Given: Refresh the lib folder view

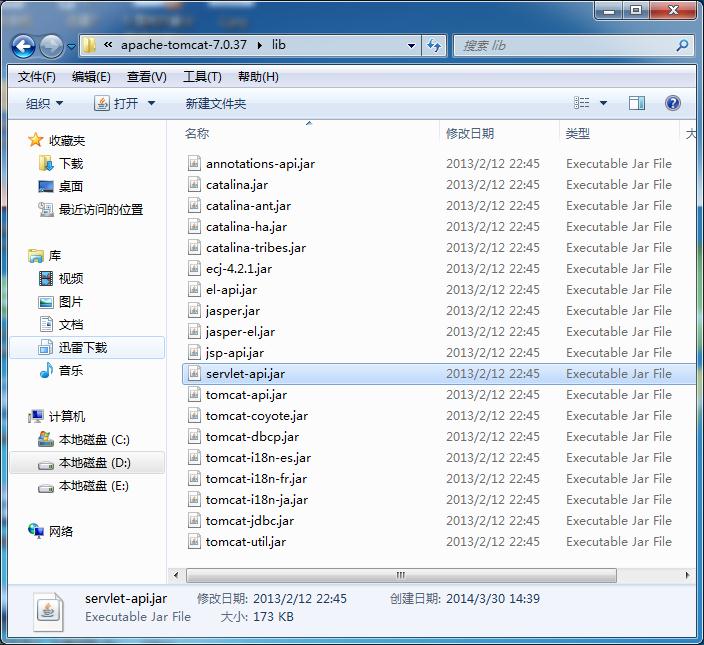Looking at the screenshot, I should tap(434, 46).
